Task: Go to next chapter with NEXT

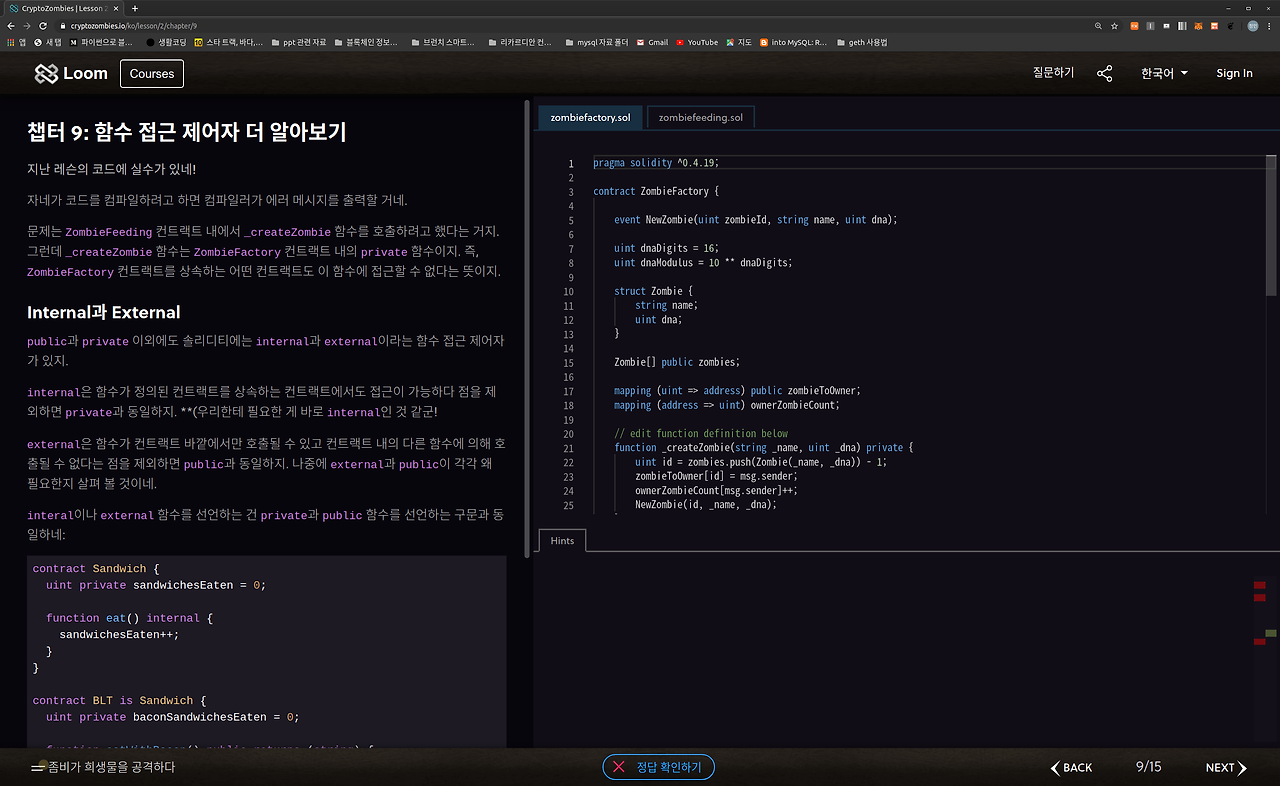Action: pyautogui.click(x=1226, y=768)
